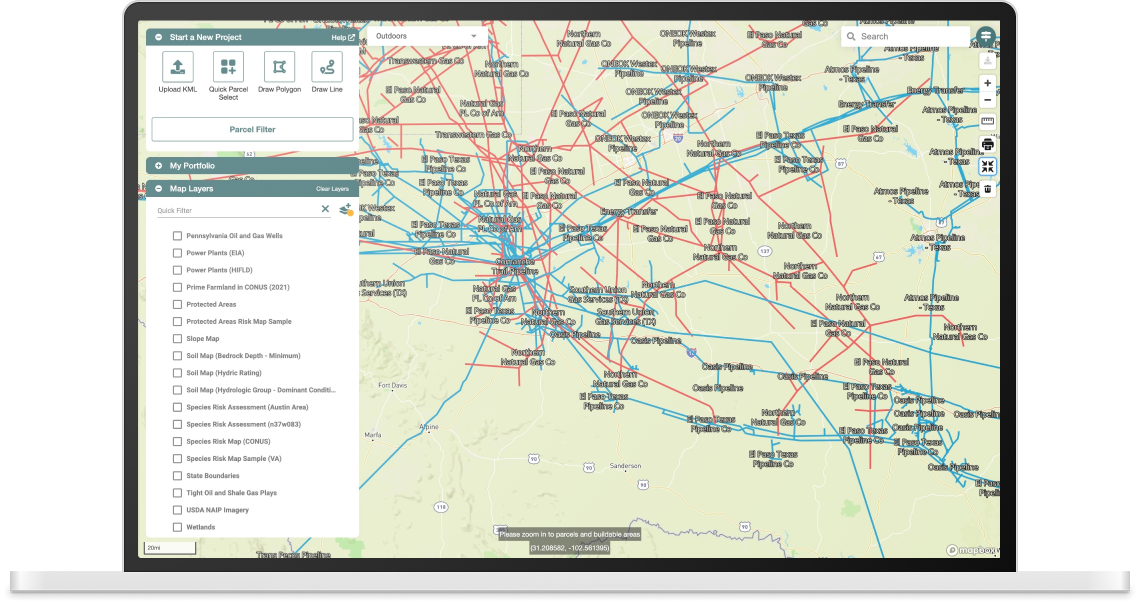
Task: Click the Upload KML label
Action: [x=178, y=90]
